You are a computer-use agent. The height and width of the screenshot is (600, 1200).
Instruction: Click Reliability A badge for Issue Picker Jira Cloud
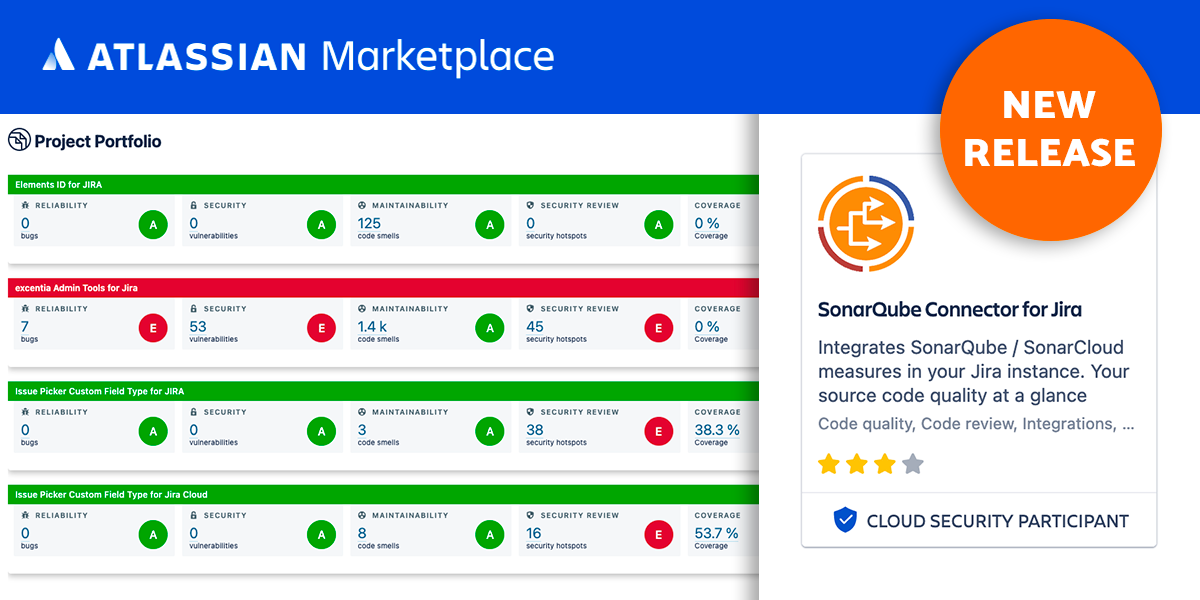point(153,535)
